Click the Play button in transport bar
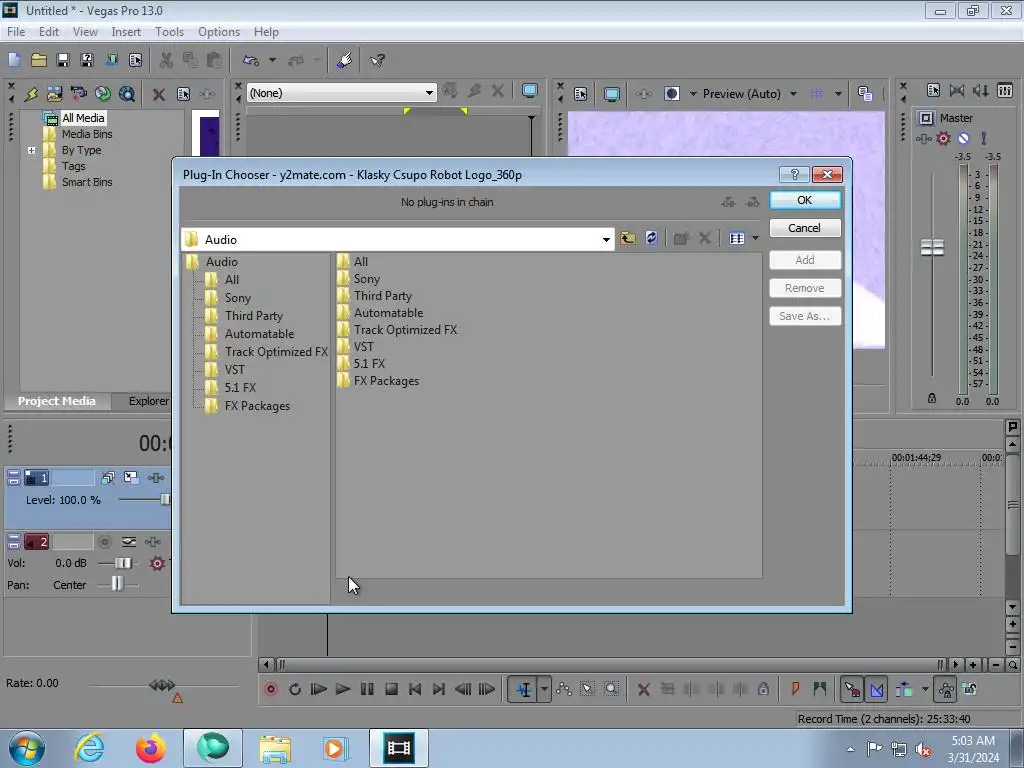This screenshot has width=1024, height=768. [x=342, y=689]
